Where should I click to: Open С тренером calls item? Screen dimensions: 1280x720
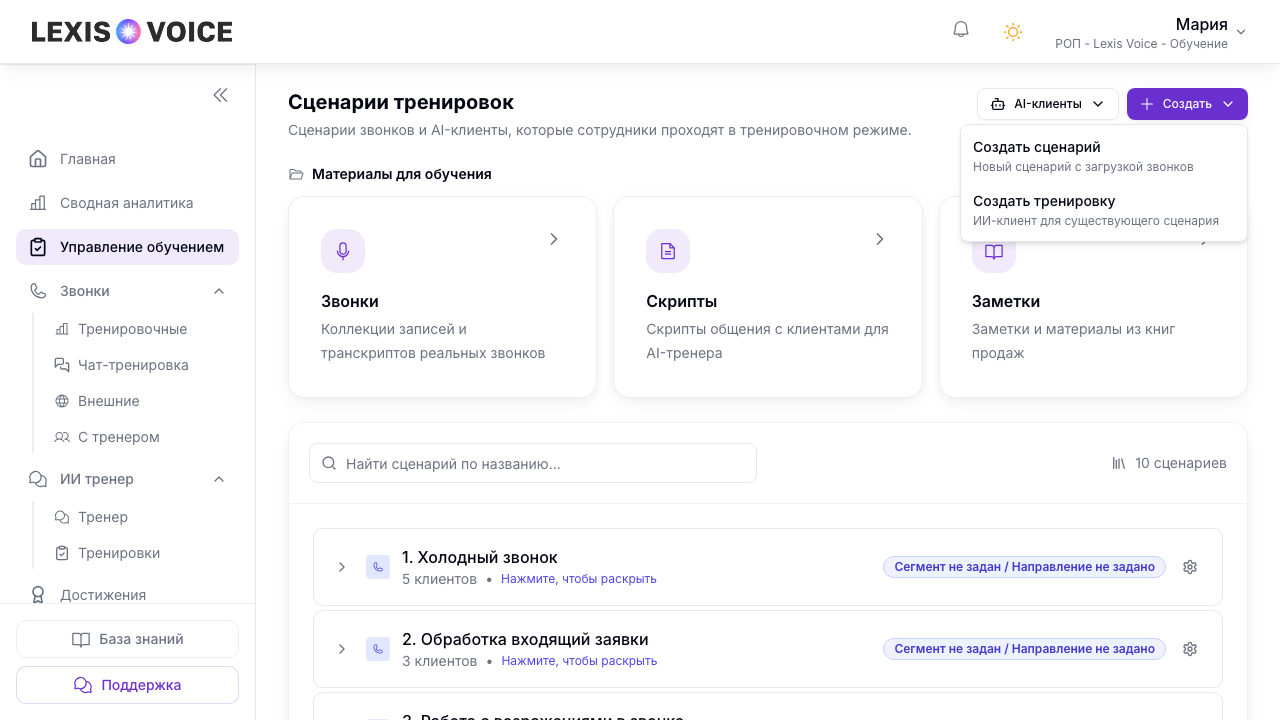click(x=118, y=437)
